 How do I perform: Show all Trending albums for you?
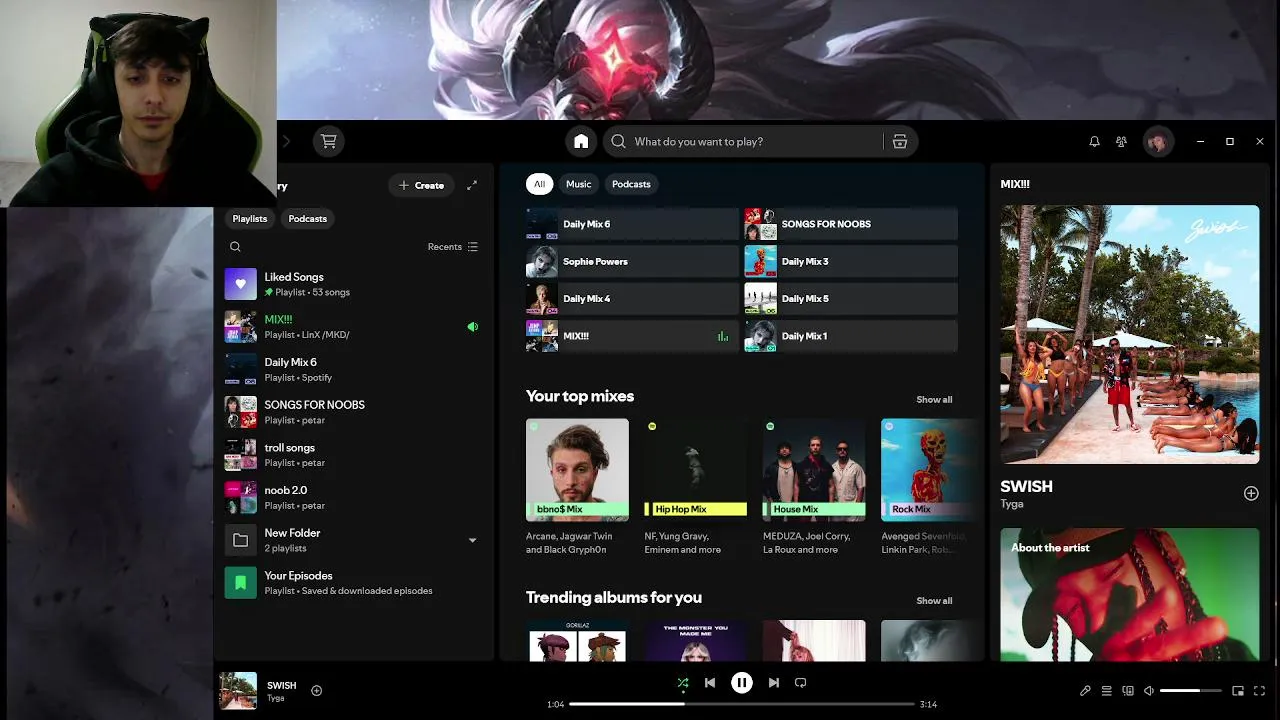pyautogui.click(x=934, y=601)
